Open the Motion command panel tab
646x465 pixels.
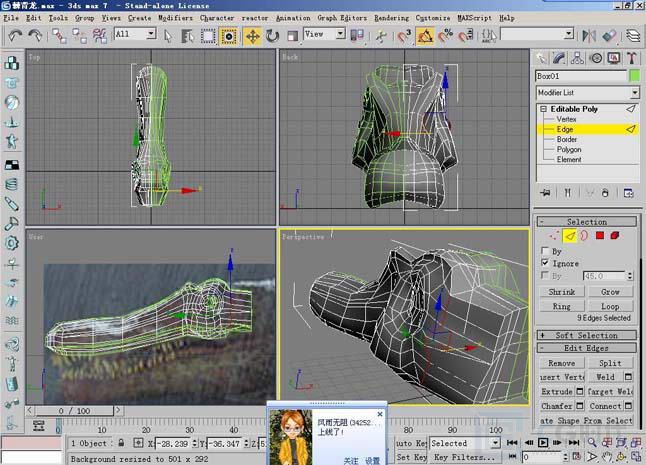click(x=596, y=58)
